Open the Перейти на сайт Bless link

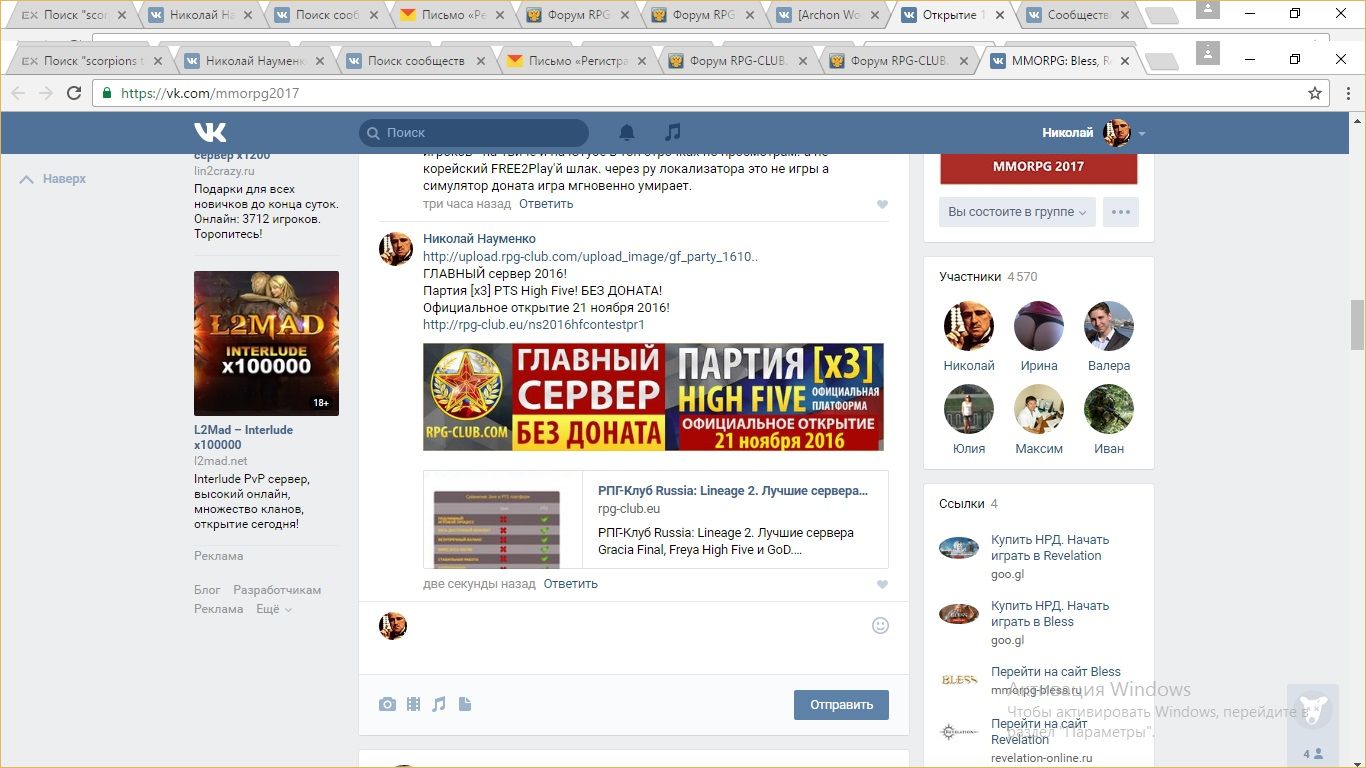pos(1056,672)
